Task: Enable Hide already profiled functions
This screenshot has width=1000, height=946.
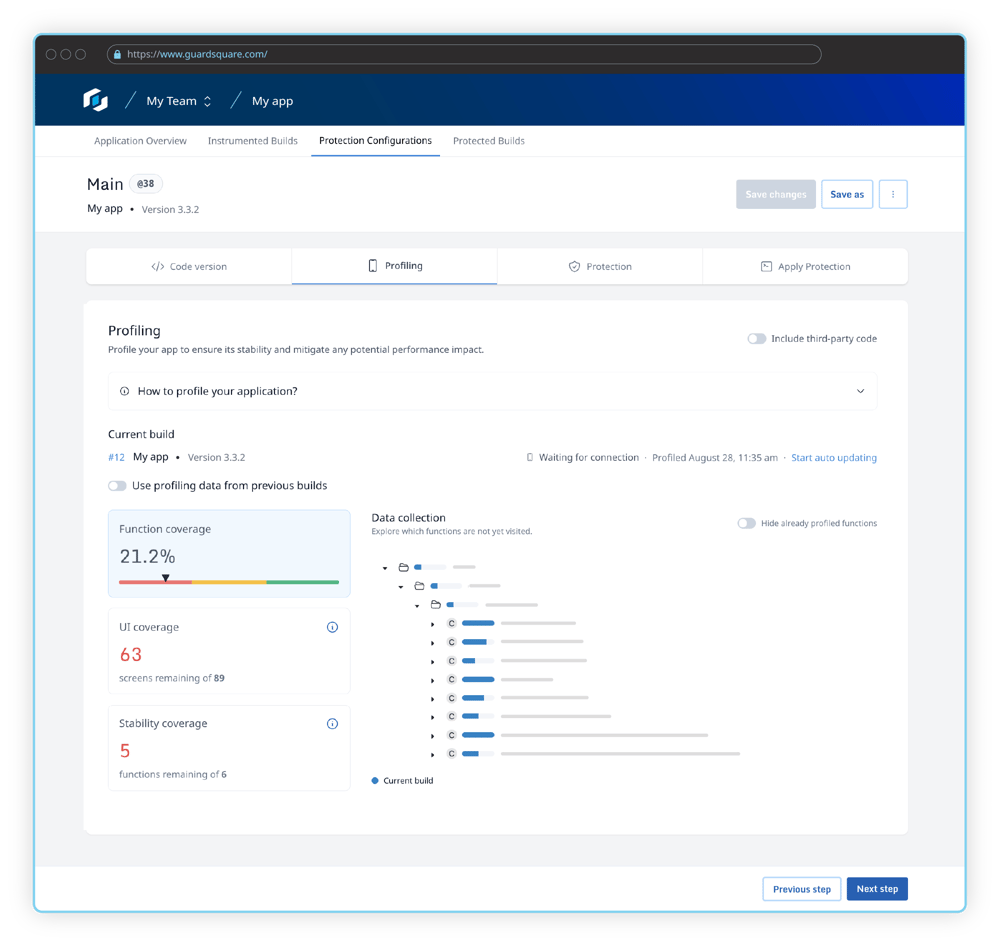Action: (746, 523)
